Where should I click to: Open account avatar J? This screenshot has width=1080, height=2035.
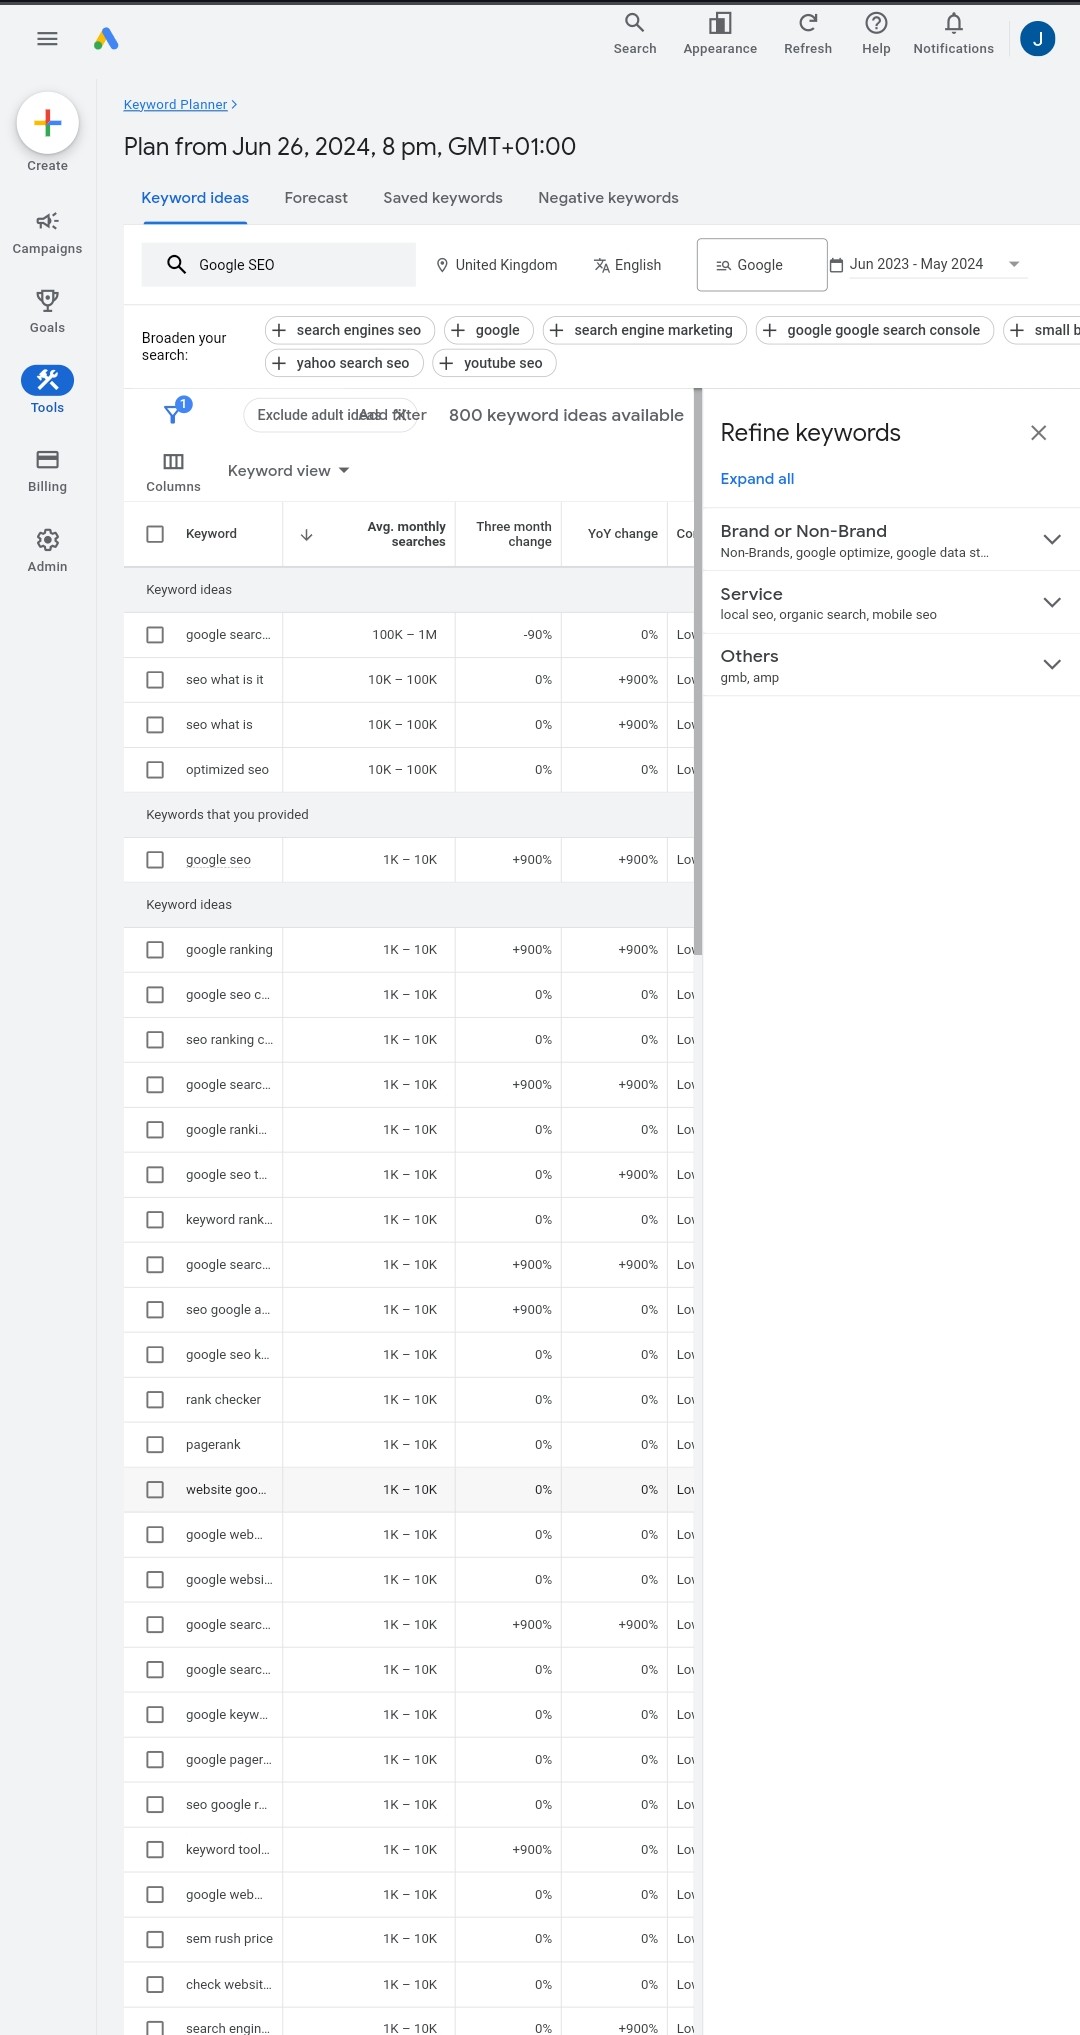pyautogui.click(x=1038, y=39)
